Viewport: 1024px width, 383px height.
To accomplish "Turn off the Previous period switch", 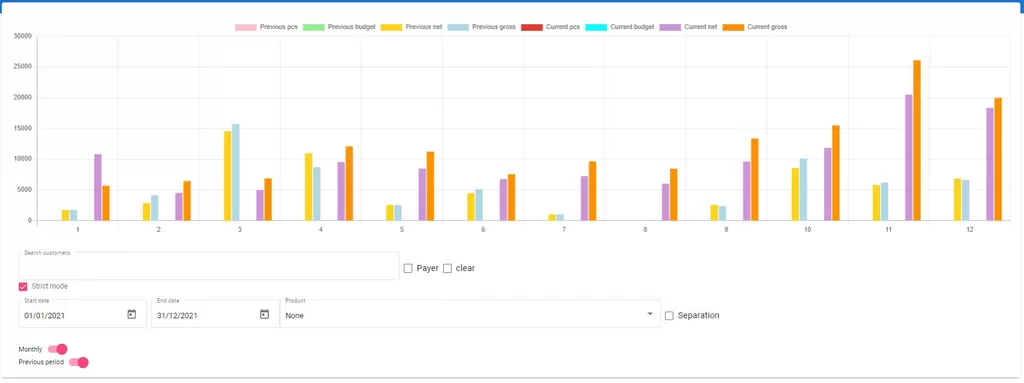I will [78, 362].
